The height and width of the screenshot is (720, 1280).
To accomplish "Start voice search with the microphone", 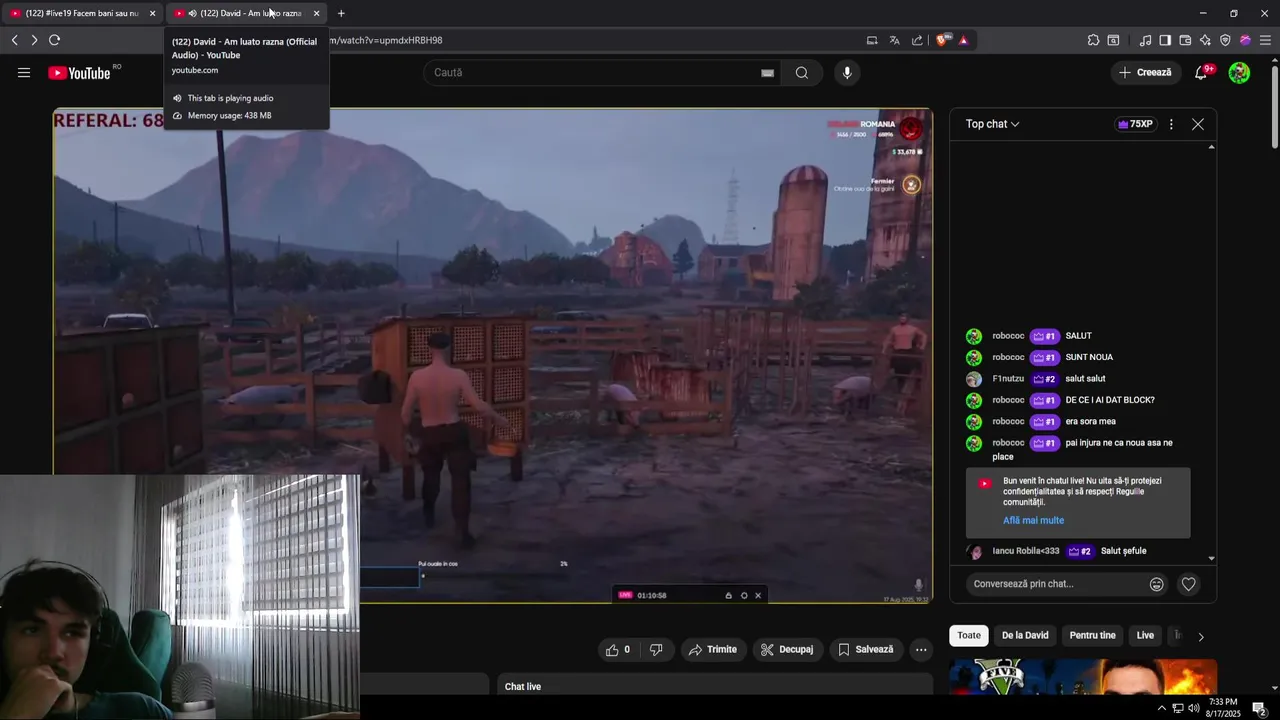I will coord(847,72).
